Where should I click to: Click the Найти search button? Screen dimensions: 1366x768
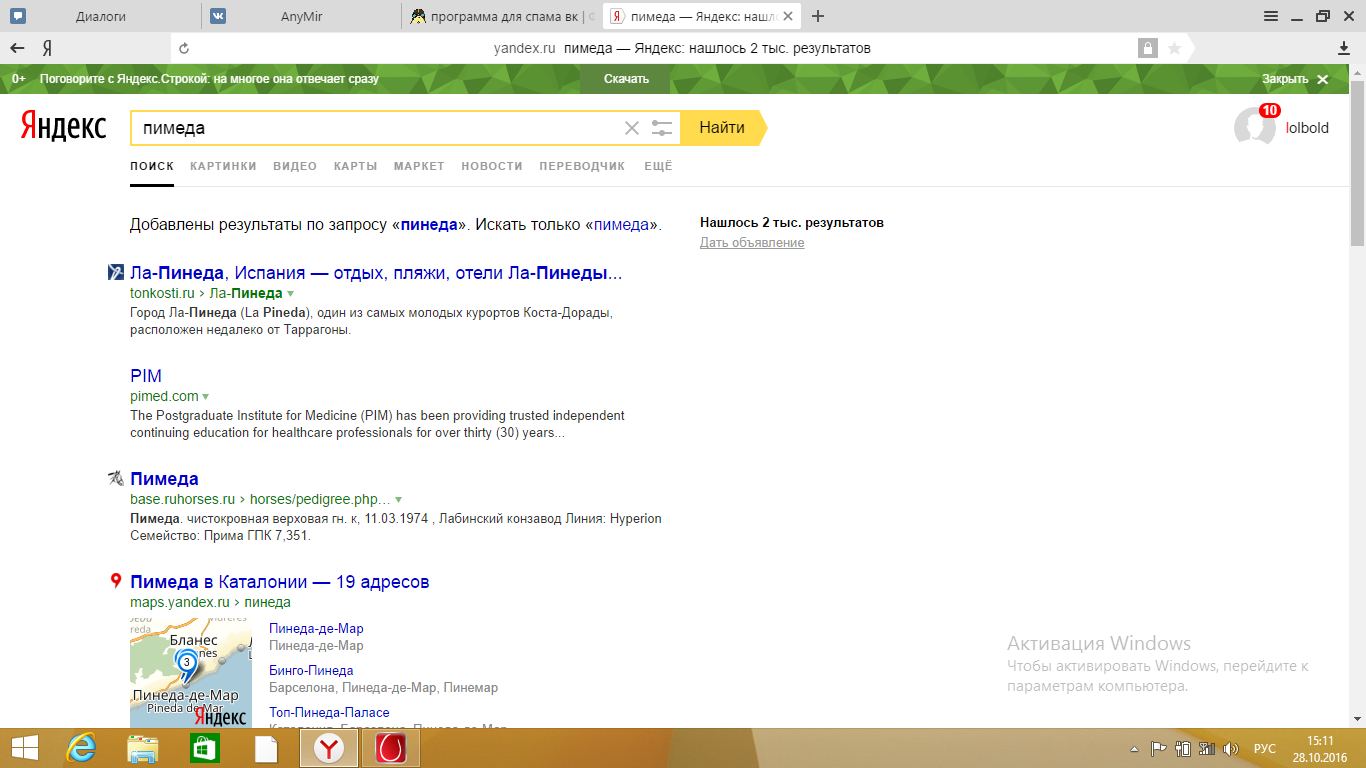(x=722, y=128)
